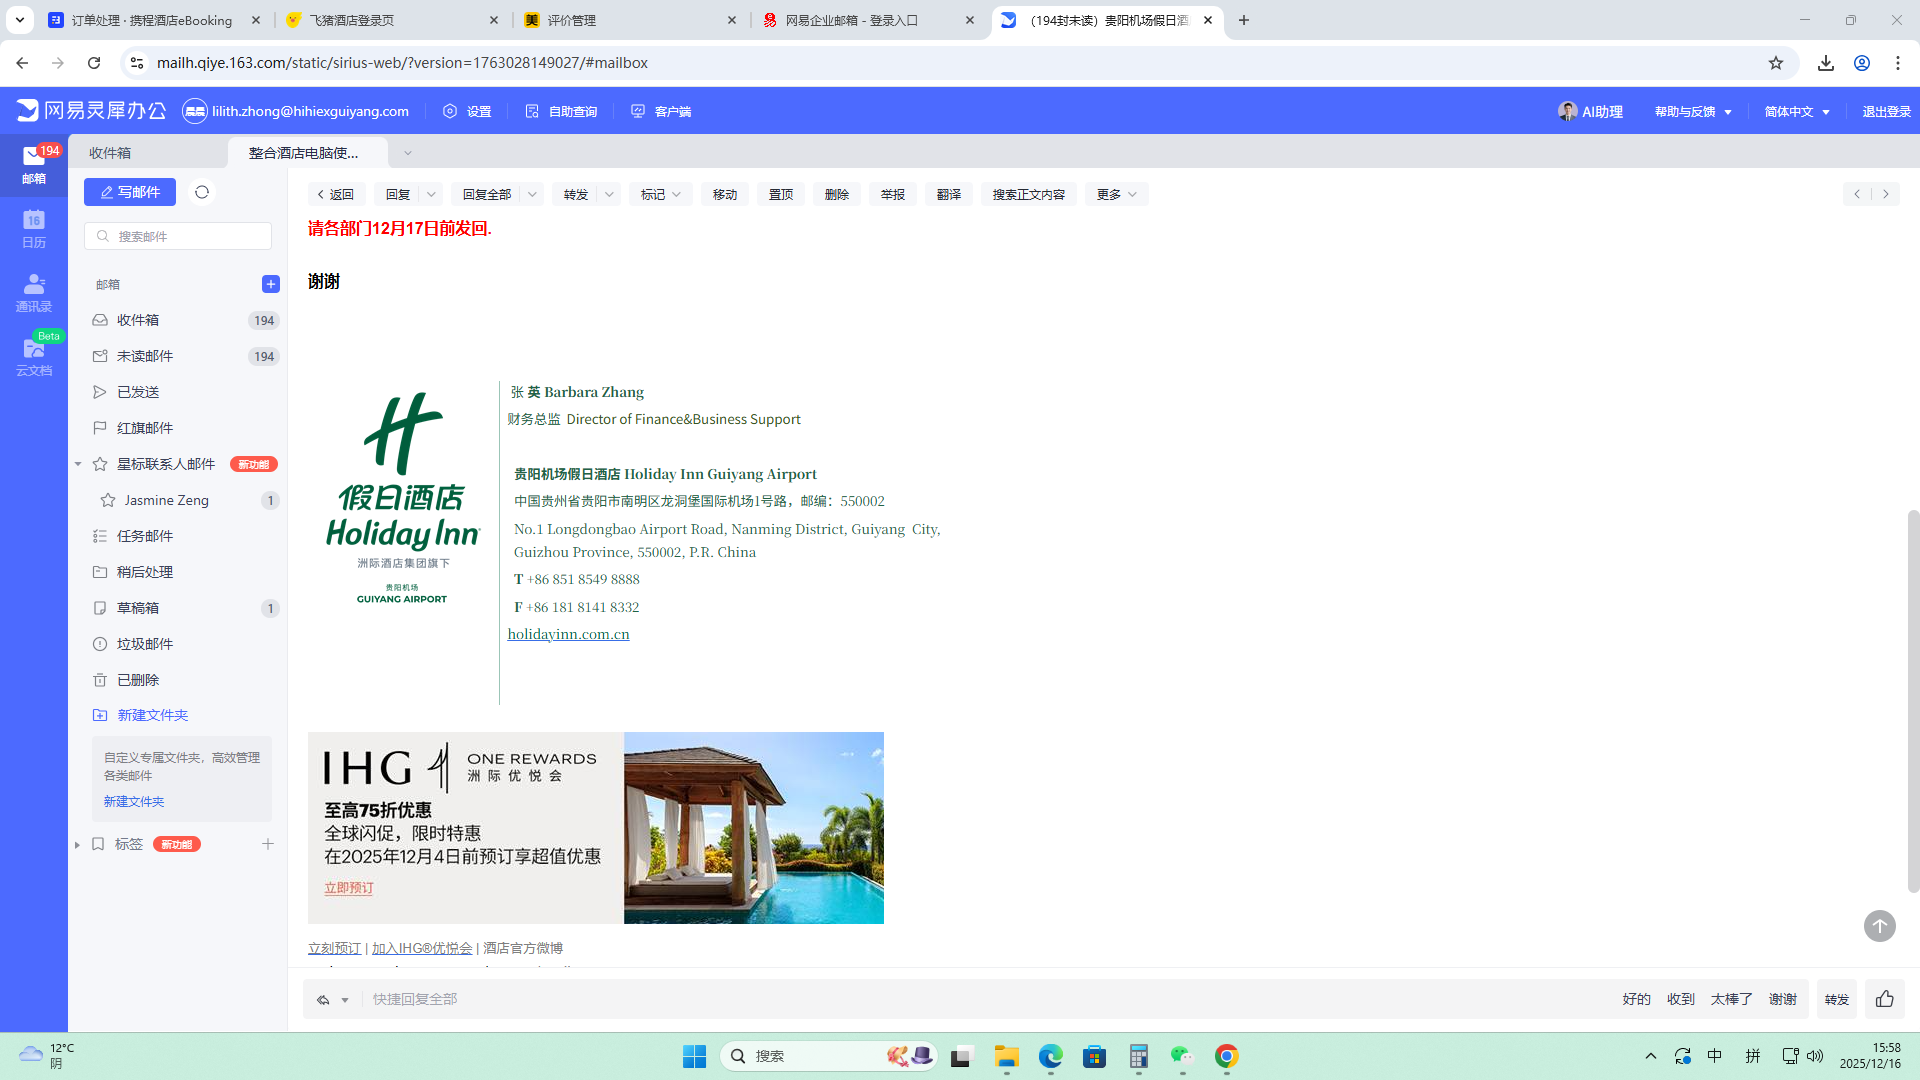Screen dimensions: 1920x1080
Task: Open the Cloud Docs Beta icon
Action: [34, 356]
